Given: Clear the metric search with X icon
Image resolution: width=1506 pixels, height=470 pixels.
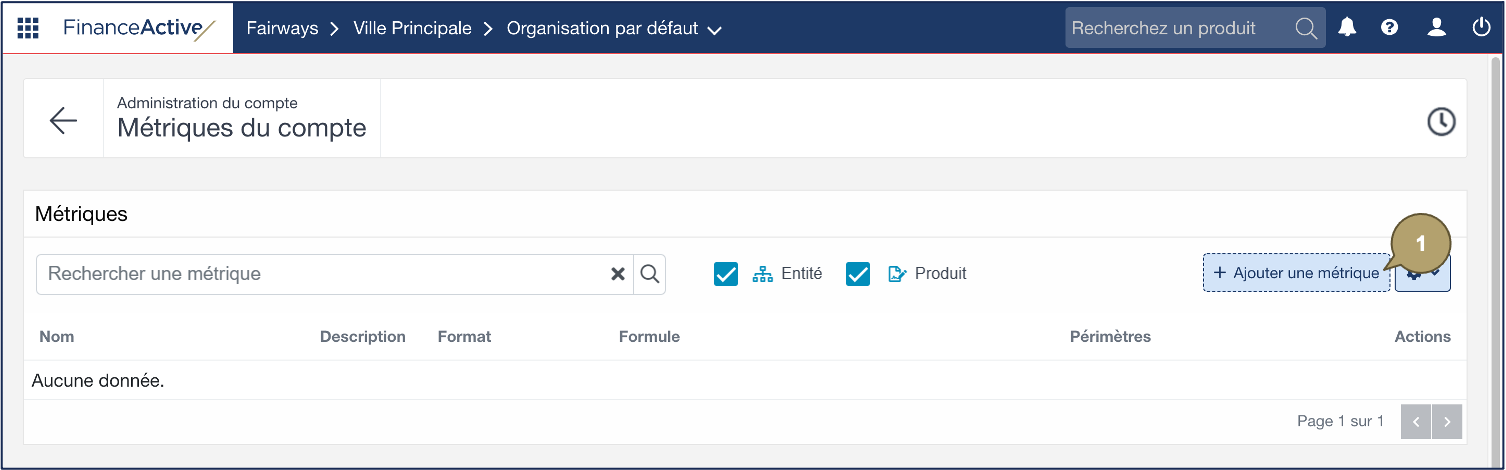Looking at the screenshot, I should click(x=618, y=274).
